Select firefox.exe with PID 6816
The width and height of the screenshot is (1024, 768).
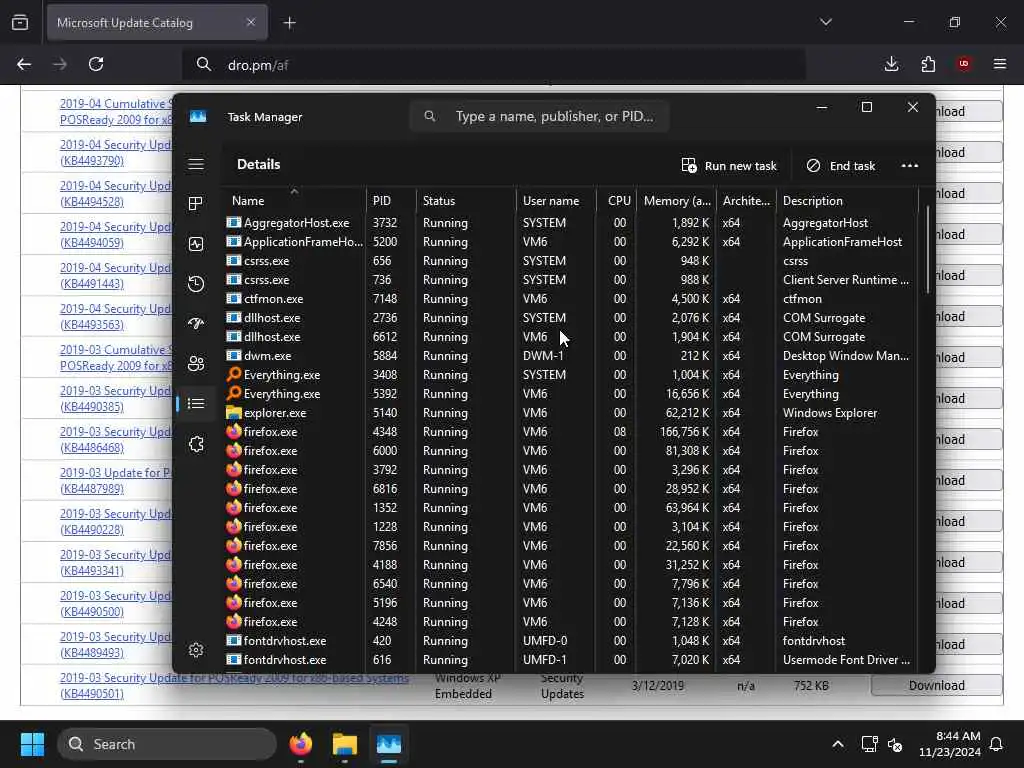[571, 488]
